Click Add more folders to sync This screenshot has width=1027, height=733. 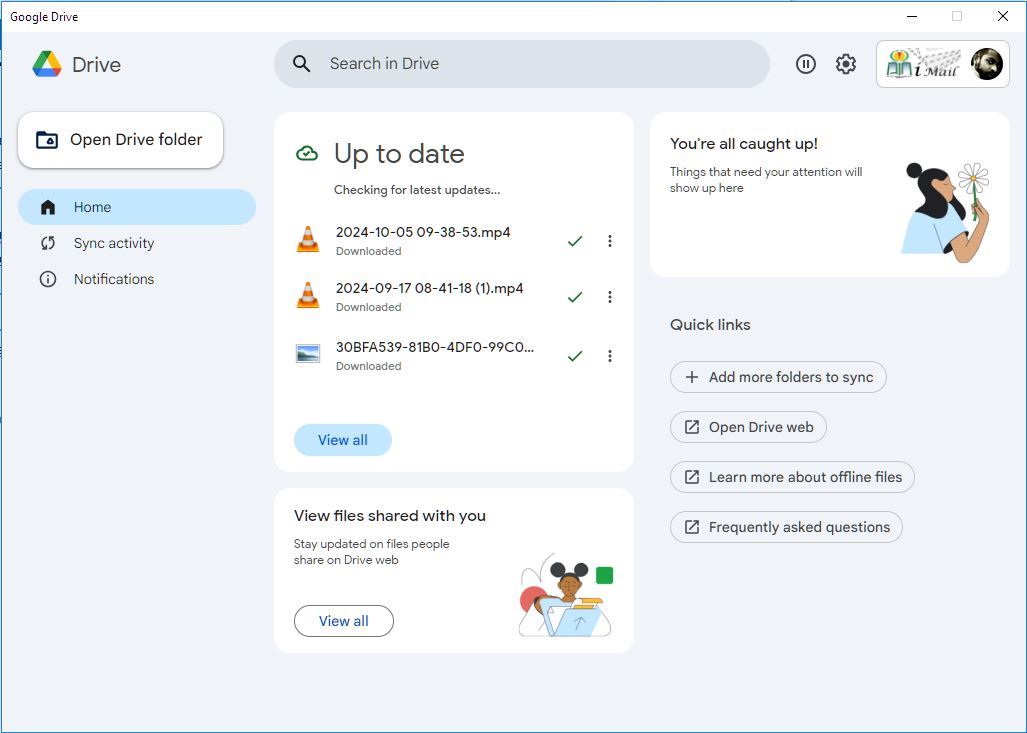778,377
